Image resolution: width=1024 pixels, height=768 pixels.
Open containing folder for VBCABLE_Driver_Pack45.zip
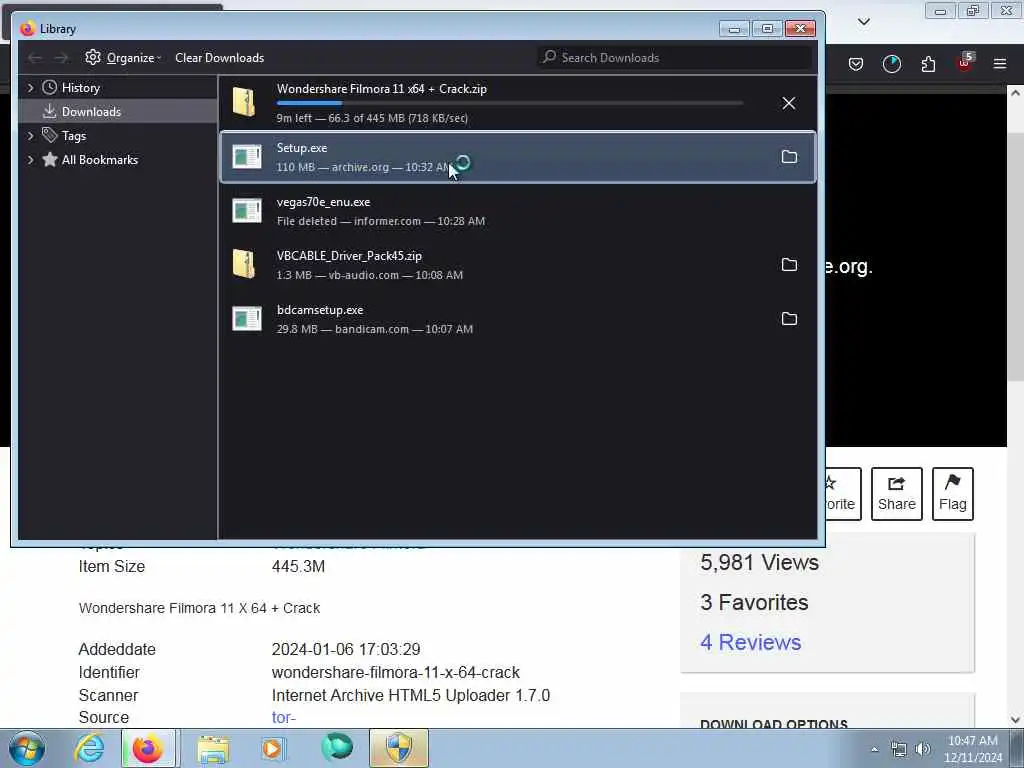[x=789, y=264]
